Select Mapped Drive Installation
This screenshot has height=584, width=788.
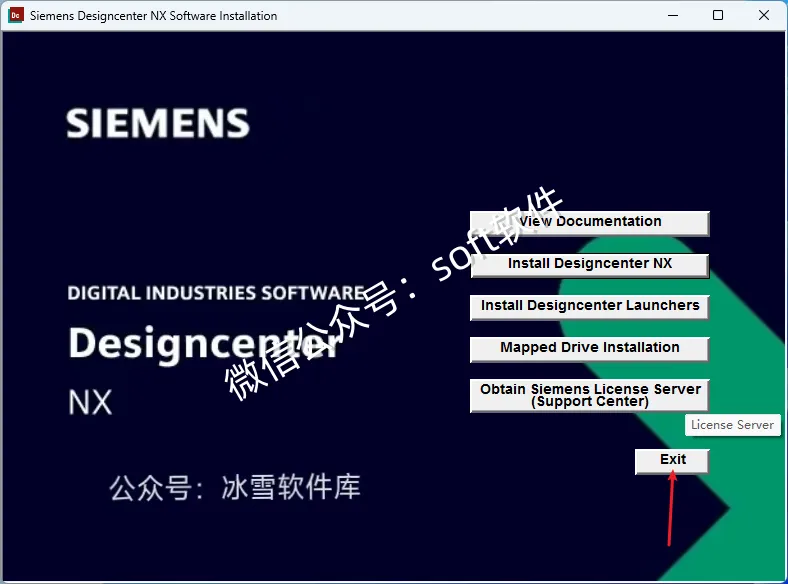click(589, 349)
